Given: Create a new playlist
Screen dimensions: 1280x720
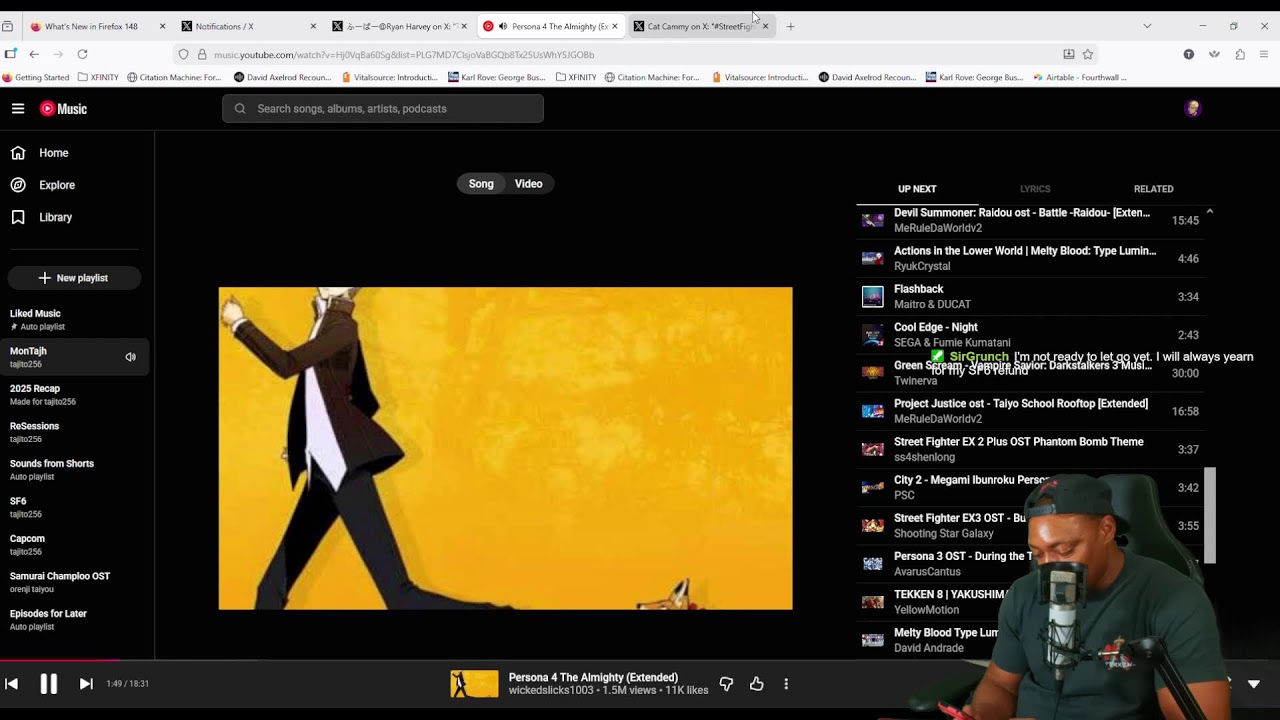Looking at the screenshot, I should (x=73, y=278).
